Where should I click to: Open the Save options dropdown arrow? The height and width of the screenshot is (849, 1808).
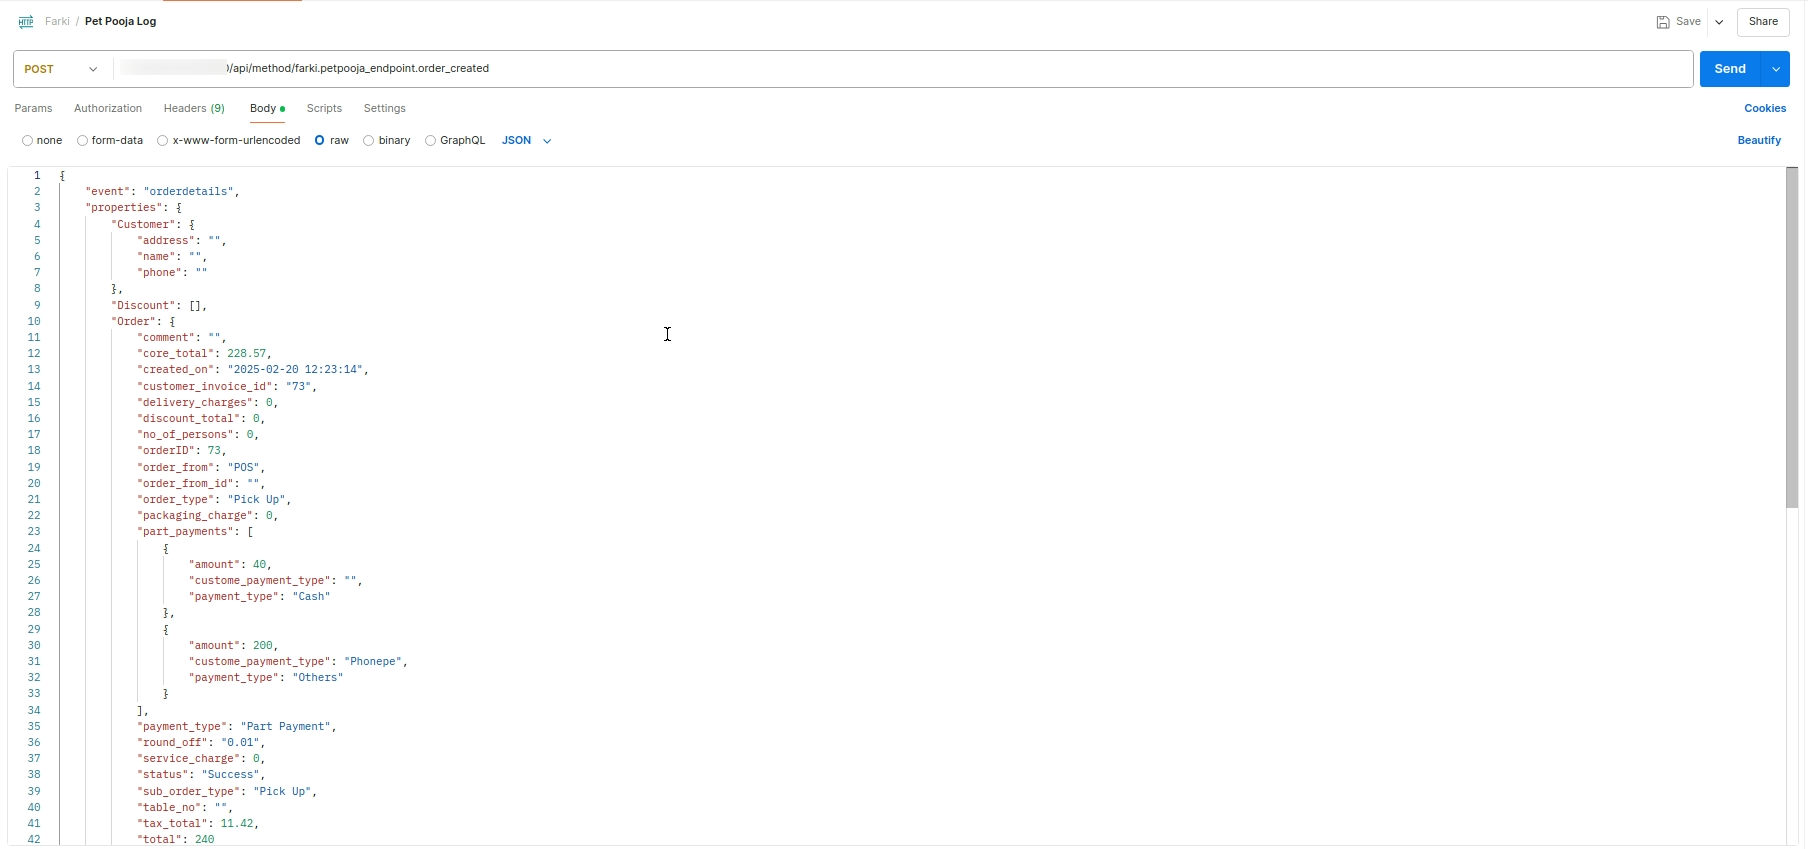[1719, 22]
